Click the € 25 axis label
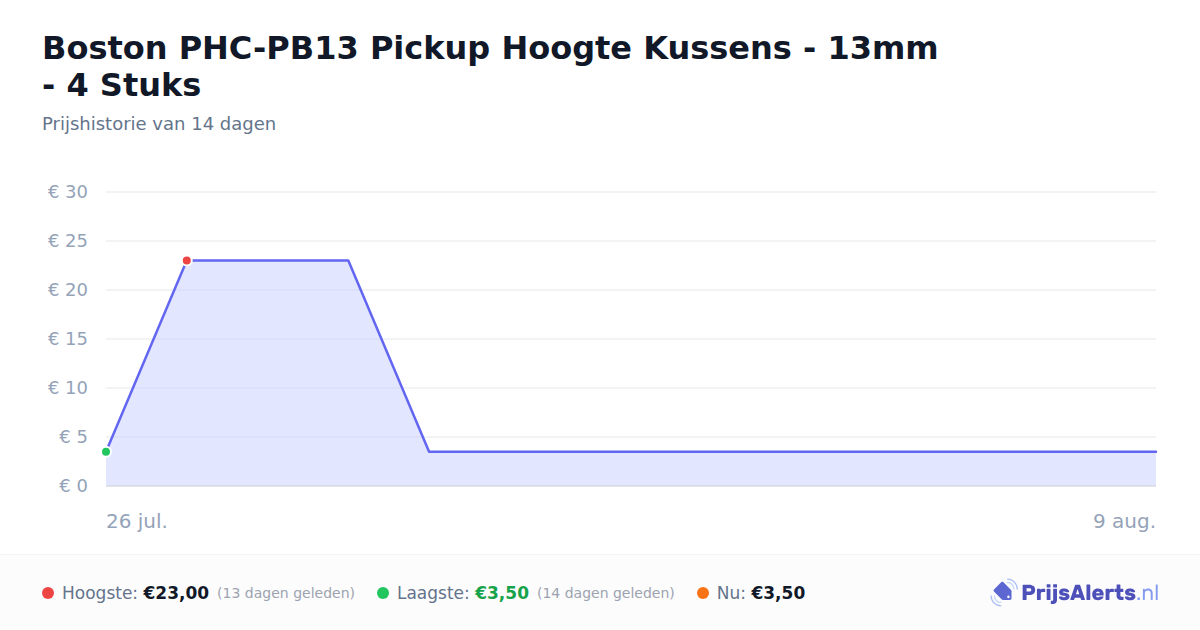Screen dimensions: 1200x630 (68, 241)
